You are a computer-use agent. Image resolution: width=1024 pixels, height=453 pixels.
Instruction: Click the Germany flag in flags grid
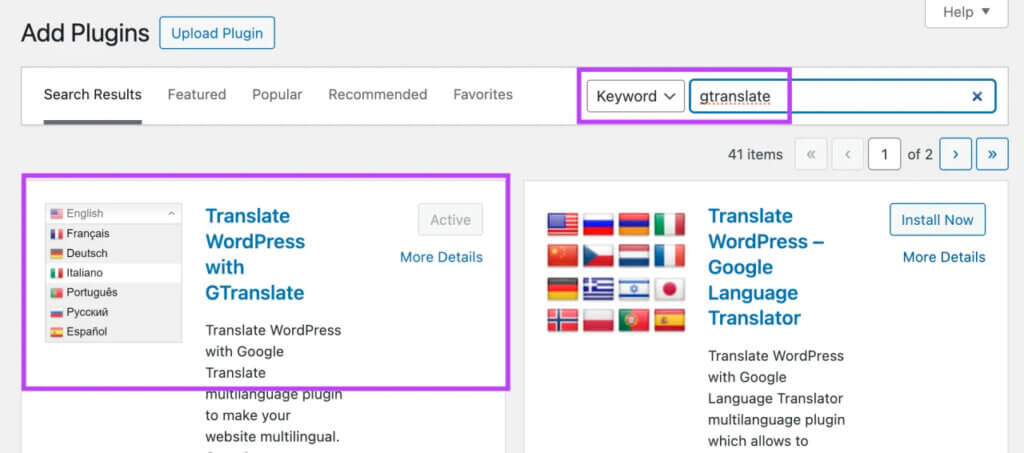click(x=563, y=289)
